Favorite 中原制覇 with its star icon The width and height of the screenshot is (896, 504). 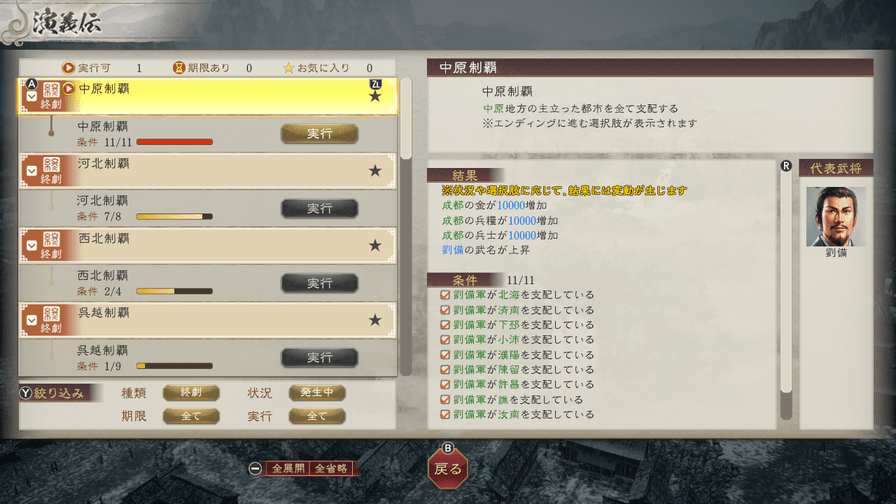pyautogui.click(x=375, y=96)
